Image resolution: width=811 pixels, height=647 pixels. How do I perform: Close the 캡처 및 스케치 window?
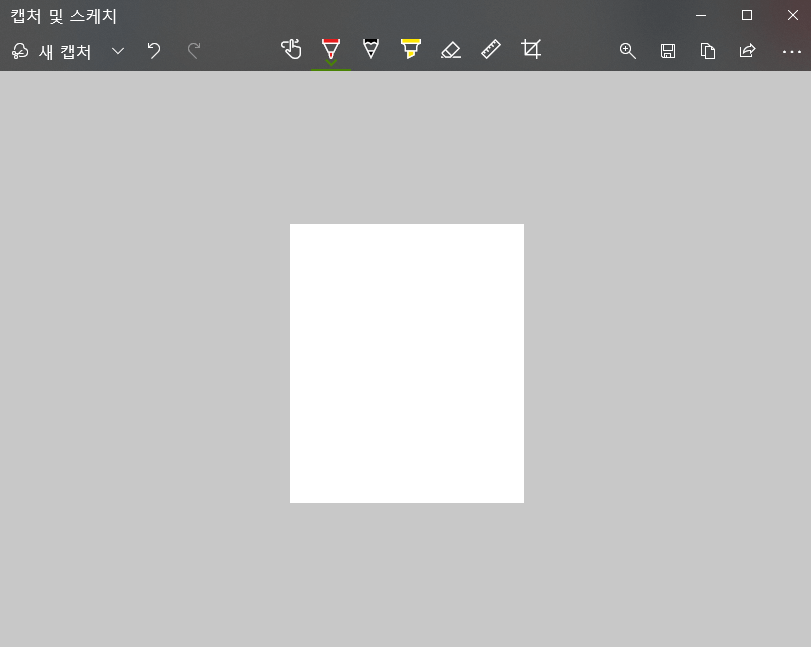tap(793, 16)
